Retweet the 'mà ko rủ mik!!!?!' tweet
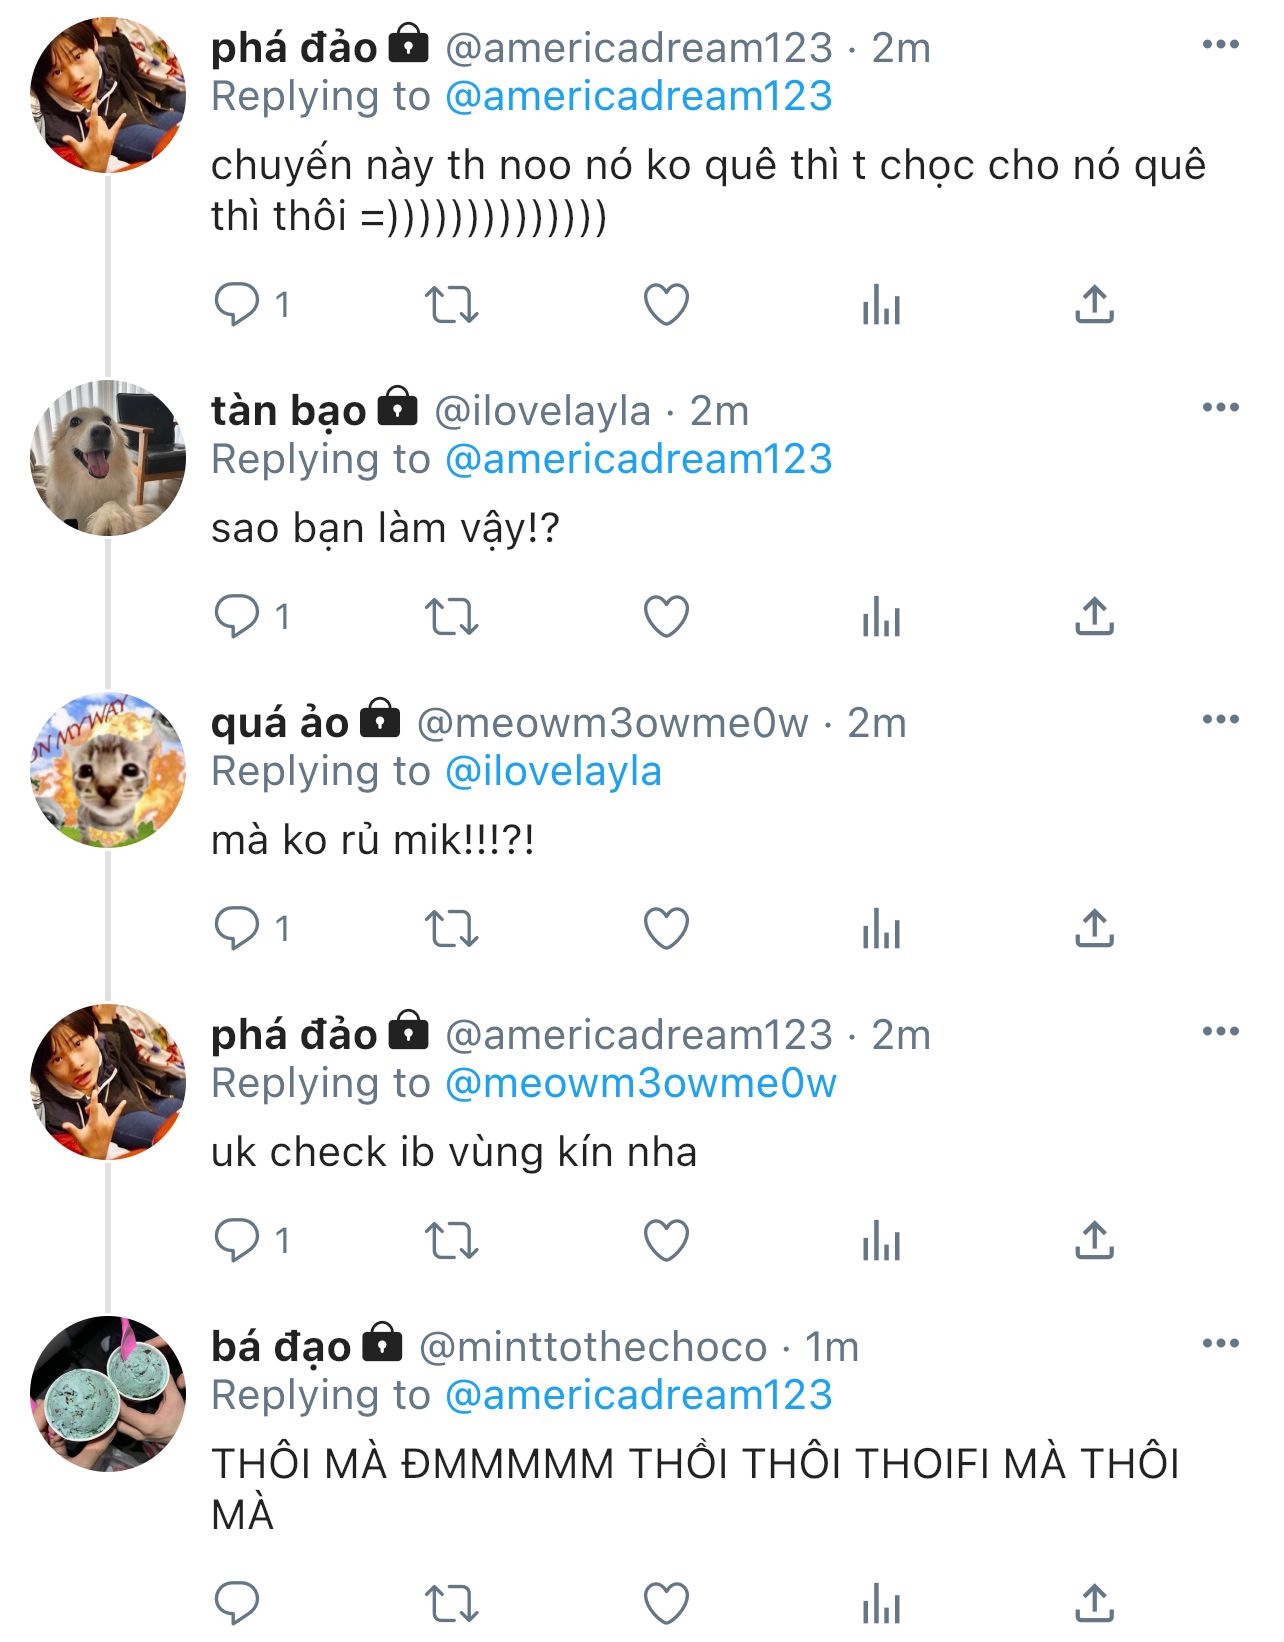 pyautogui.click(x=452, y=929)
